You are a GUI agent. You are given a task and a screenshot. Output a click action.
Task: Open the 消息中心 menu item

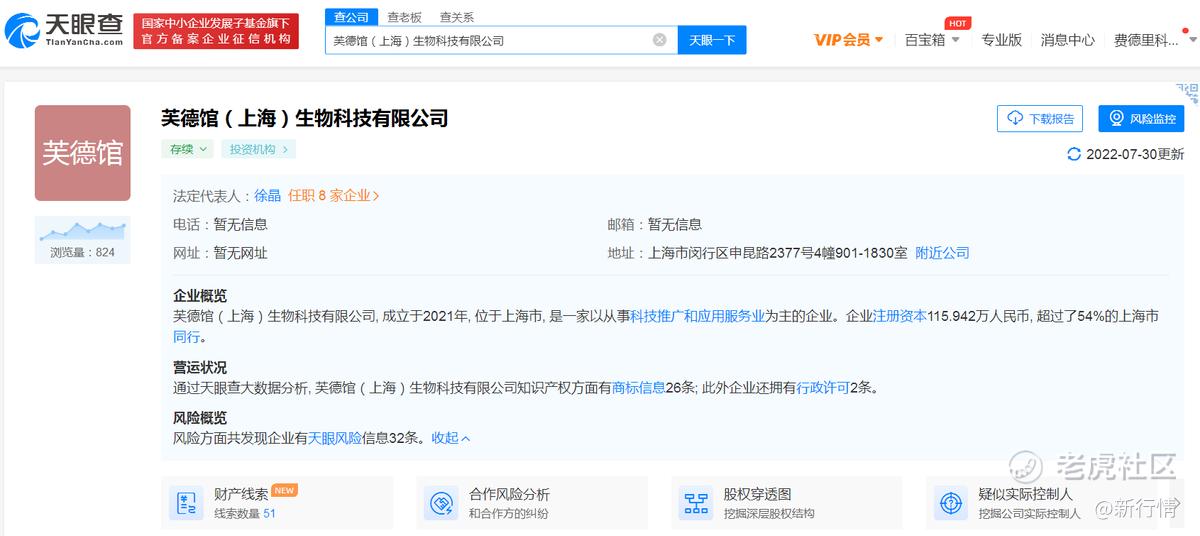point(1068,40)
